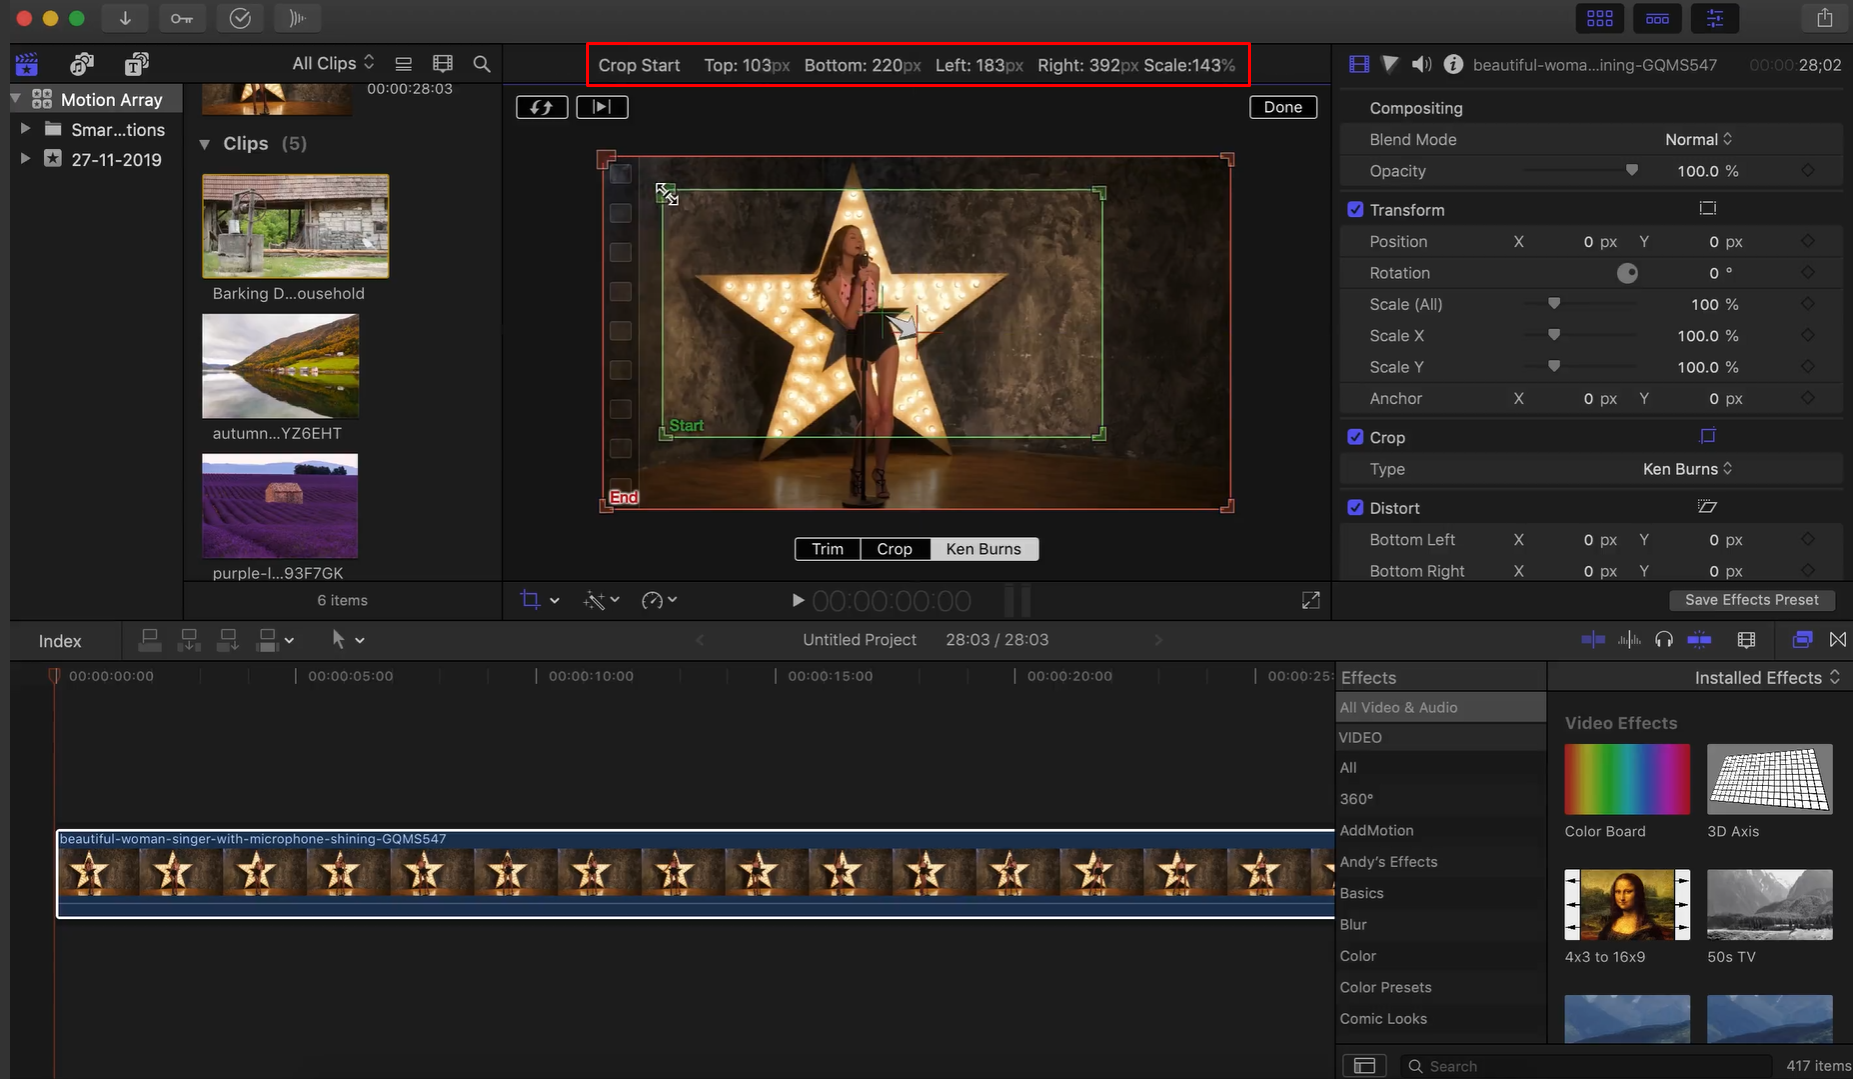The width and height of the screenshot is (1853, 1079).
Task: Click Save Effects Preset
Action: [x=1751, y=600]
